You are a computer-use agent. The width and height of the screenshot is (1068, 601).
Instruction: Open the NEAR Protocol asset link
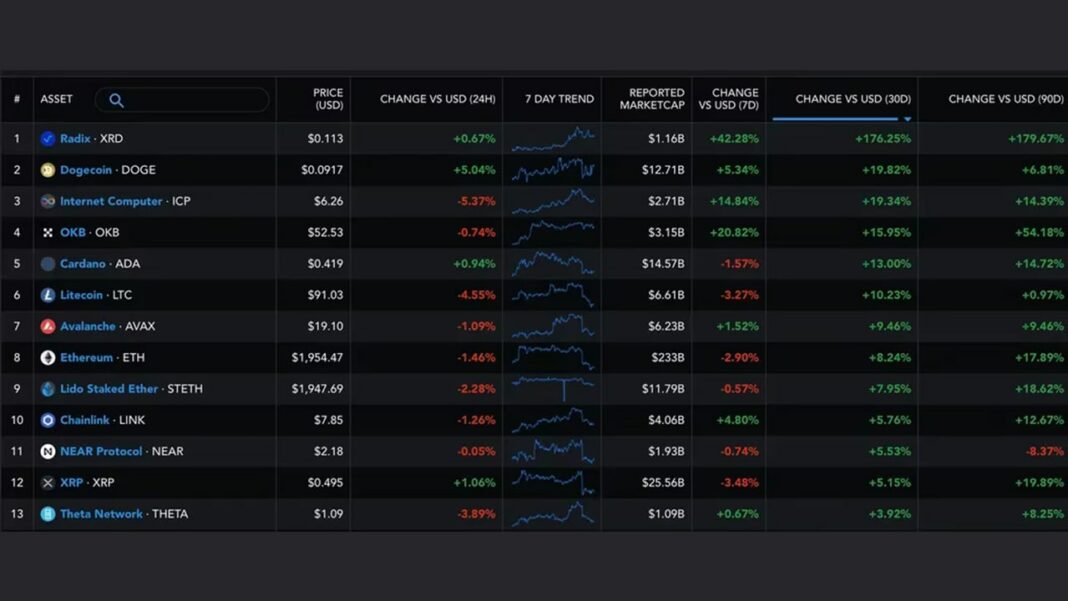pos(101,451)
